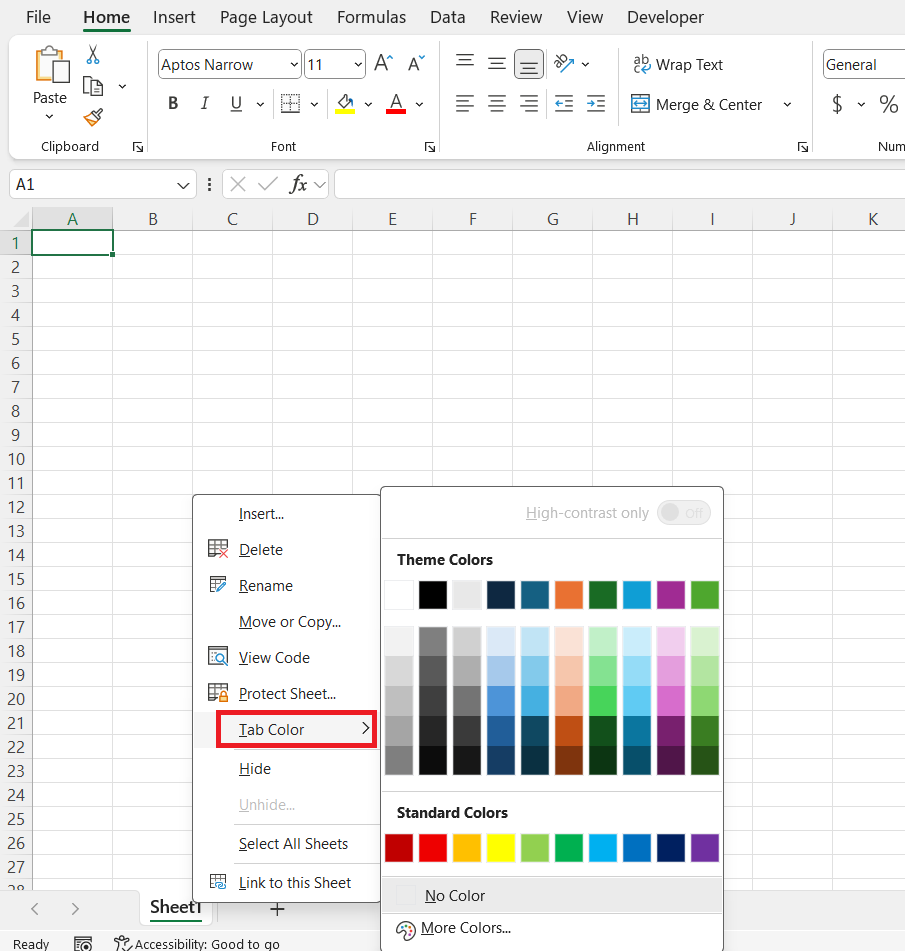Choose Rename from the context menu
This screenshot has height=951, width=905.
pyautogui.click(x=286, y=585)
